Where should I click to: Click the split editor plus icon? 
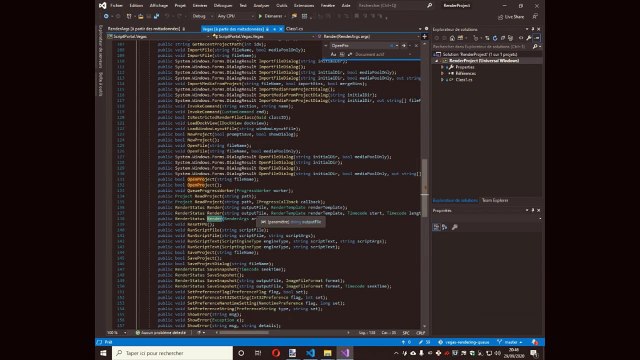[424, 37]
